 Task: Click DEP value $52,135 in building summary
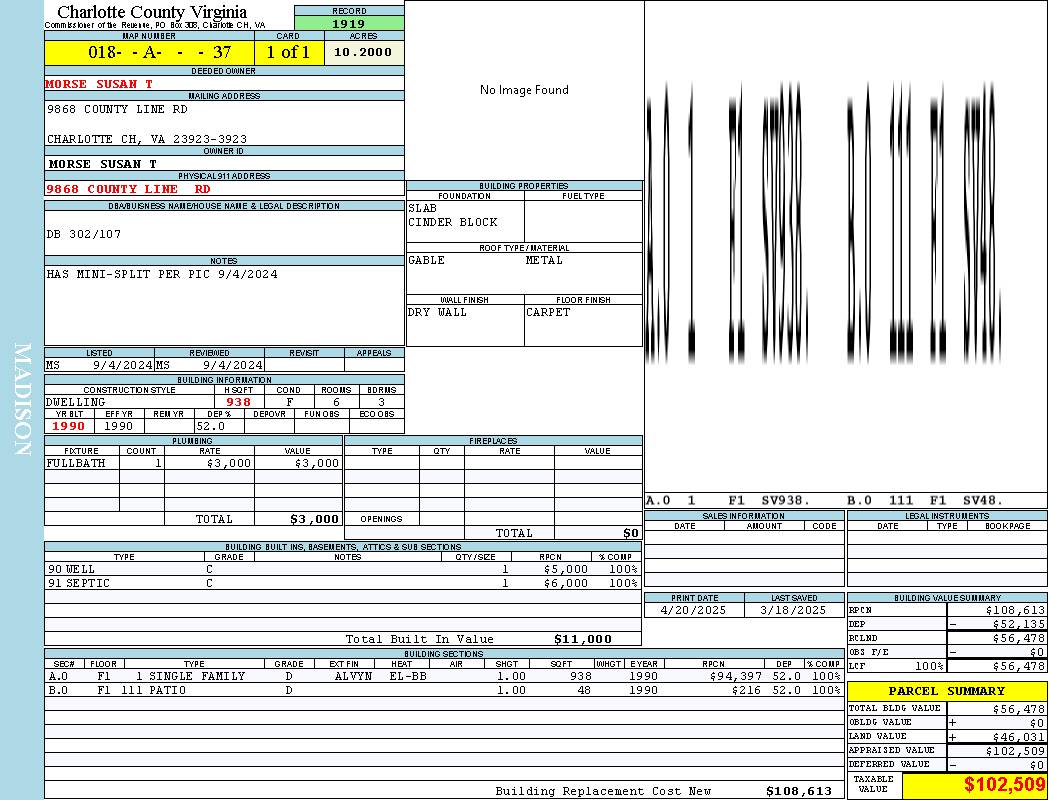1019,624
